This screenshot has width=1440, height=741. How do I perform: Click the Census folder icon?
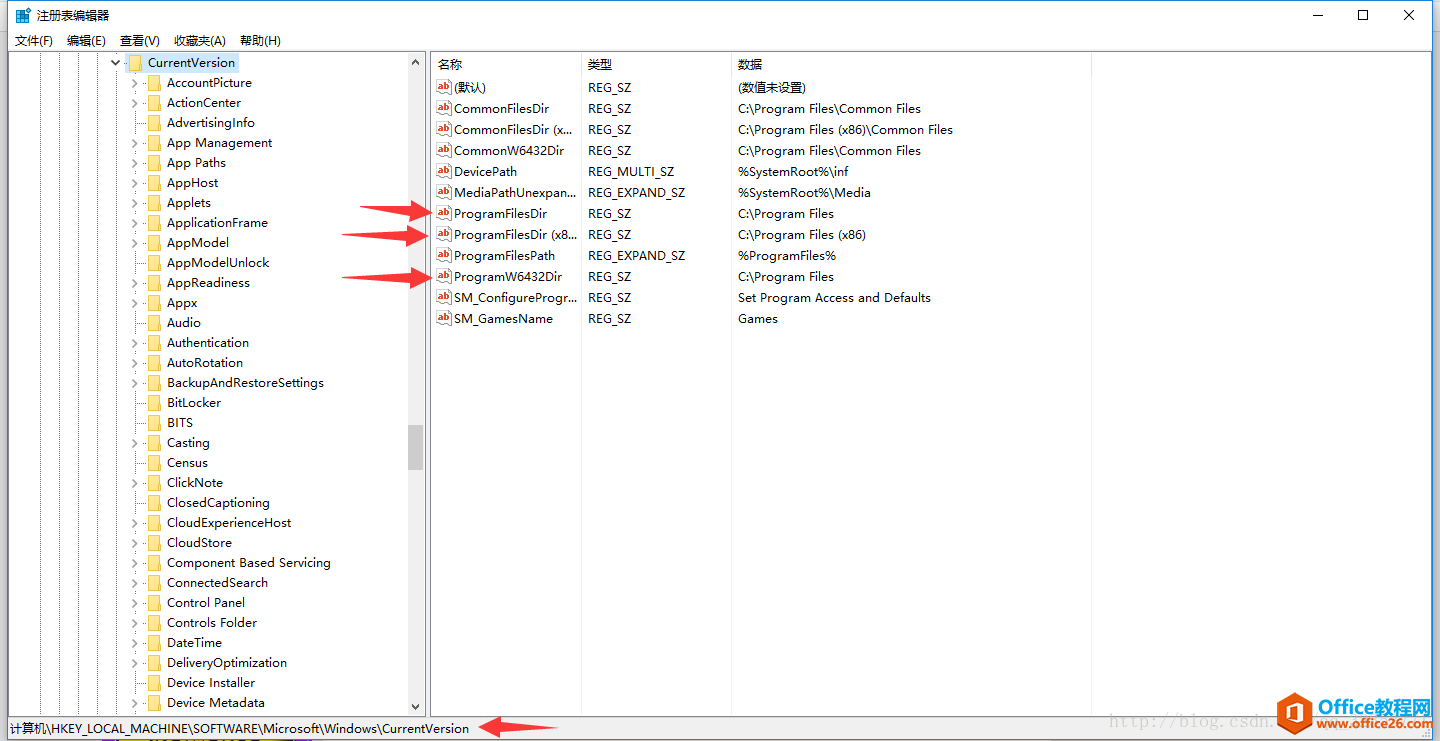(x=154, y=463)
